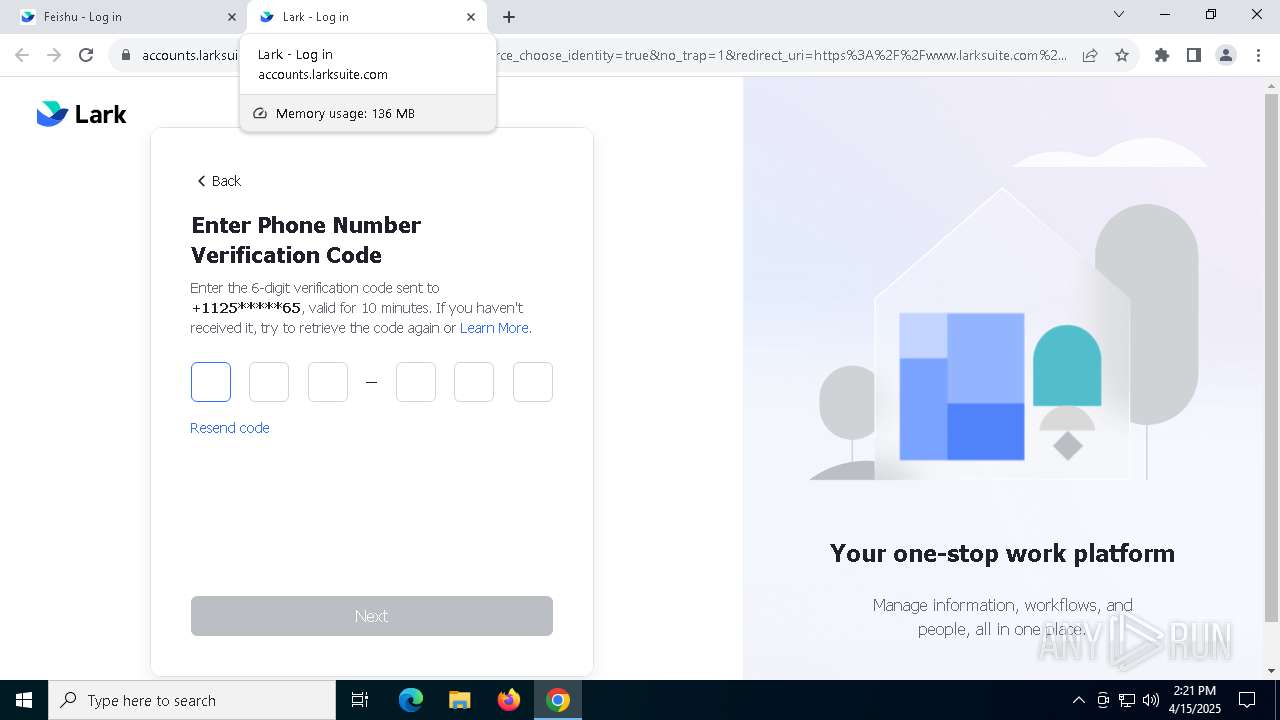Open Task View on the taskbar
The width and height of the screenshot is (1280, 720).
pos(360,700)
